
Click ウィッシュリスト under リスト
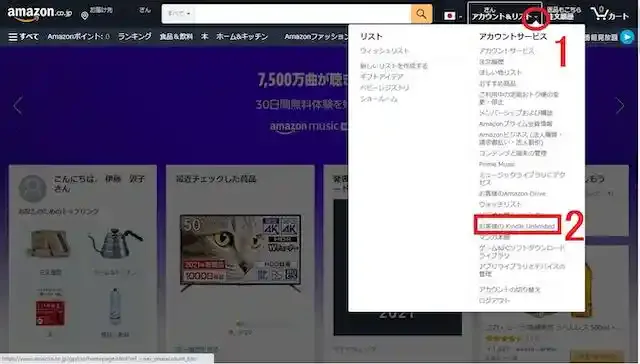(x=384, y=51)
